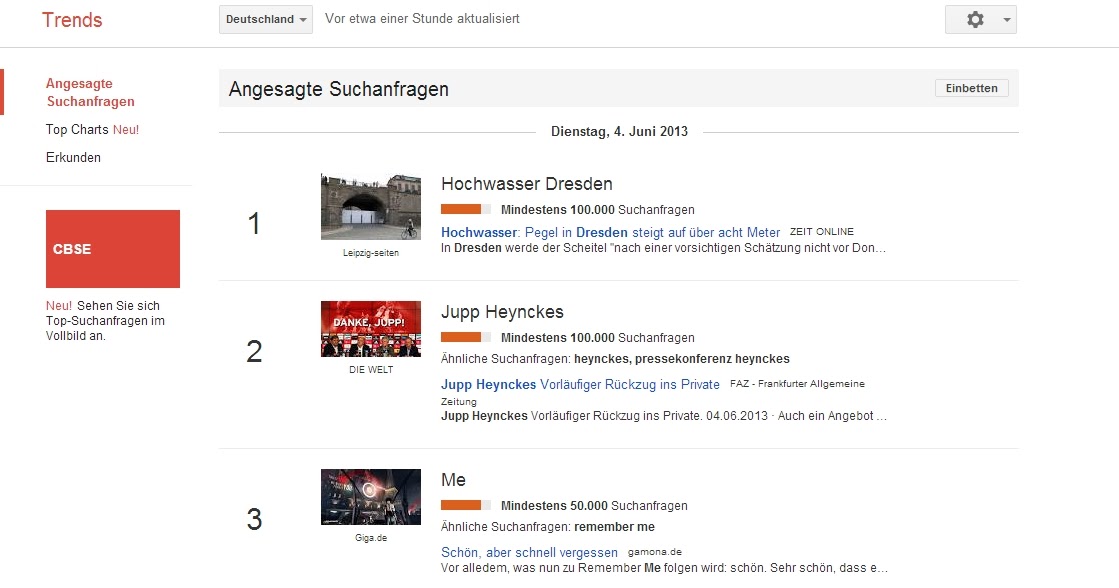
Task: Click the Einbetten button
Action: point(971,88)
